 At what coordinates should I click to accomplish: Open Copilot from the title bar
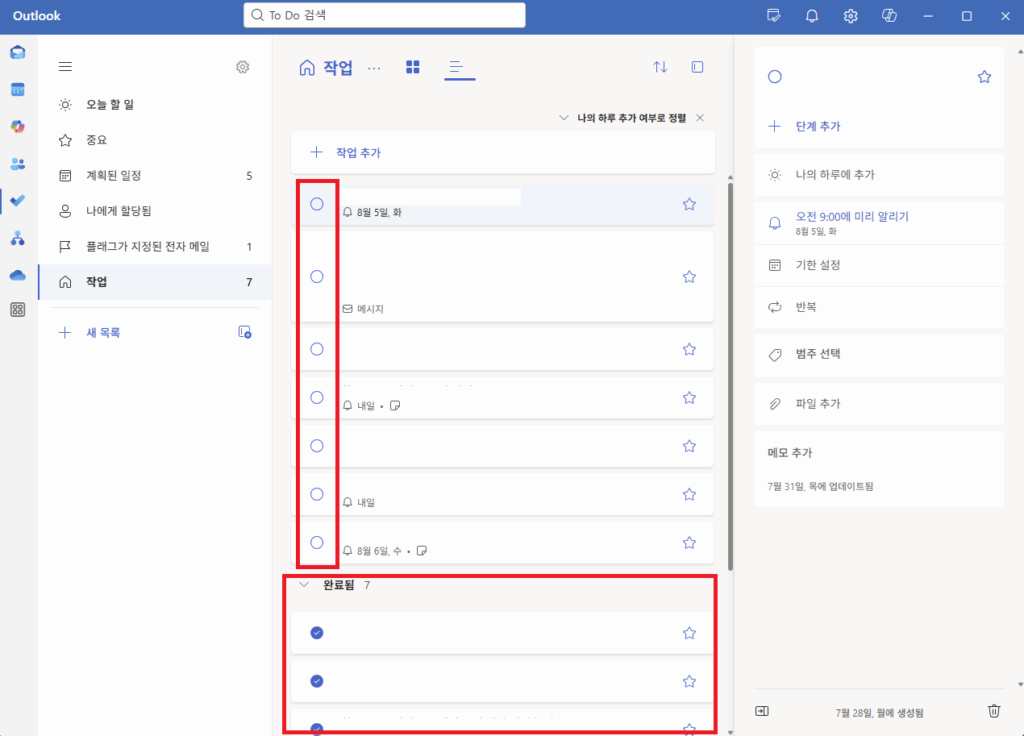coord(889,16)
